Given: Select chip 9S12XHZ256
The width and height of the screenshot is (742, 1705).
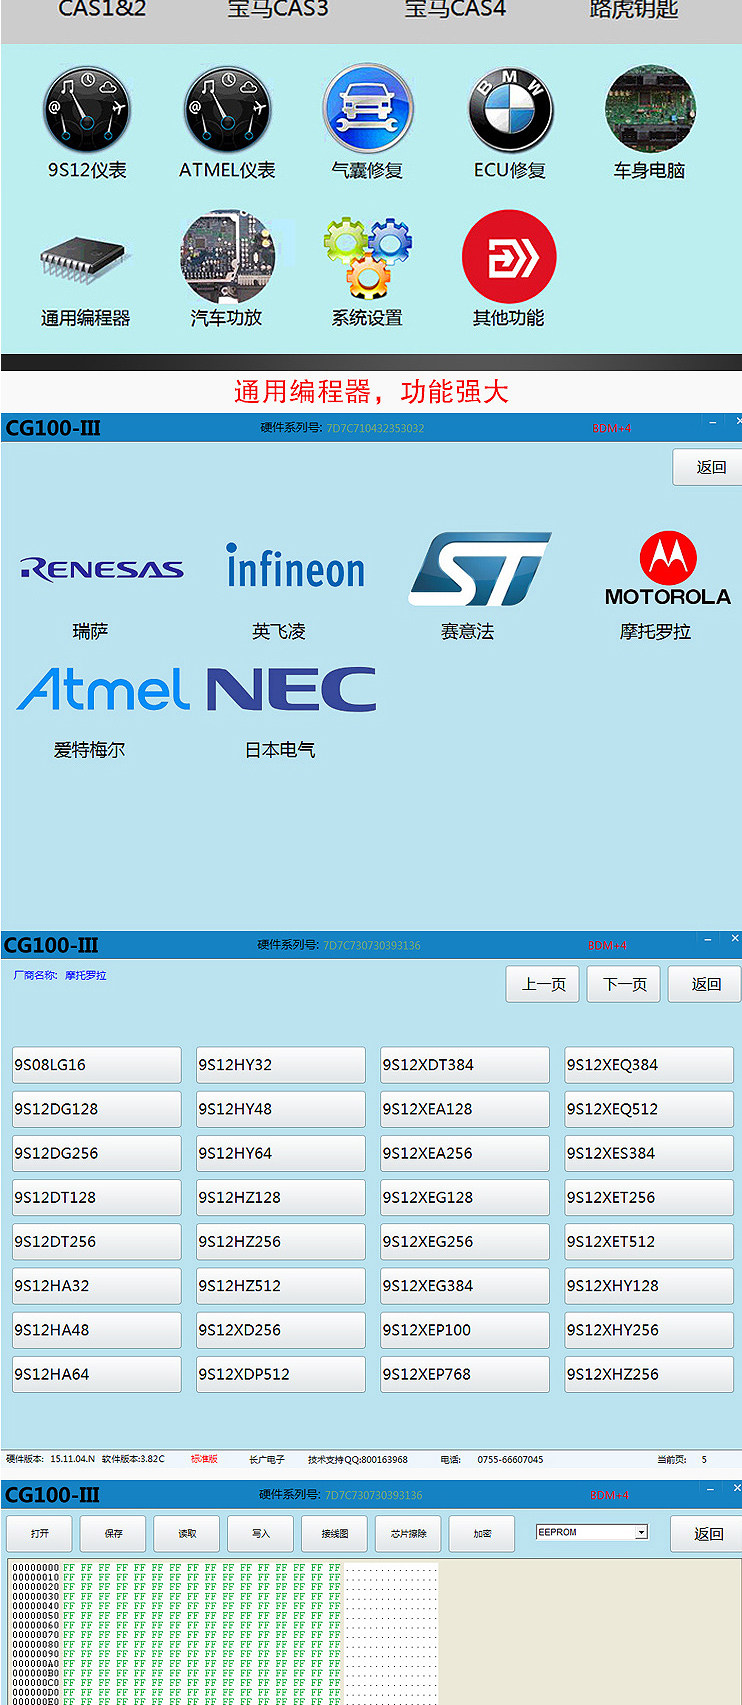Looking at the screenshot, I should click(x=649, y=1374).
